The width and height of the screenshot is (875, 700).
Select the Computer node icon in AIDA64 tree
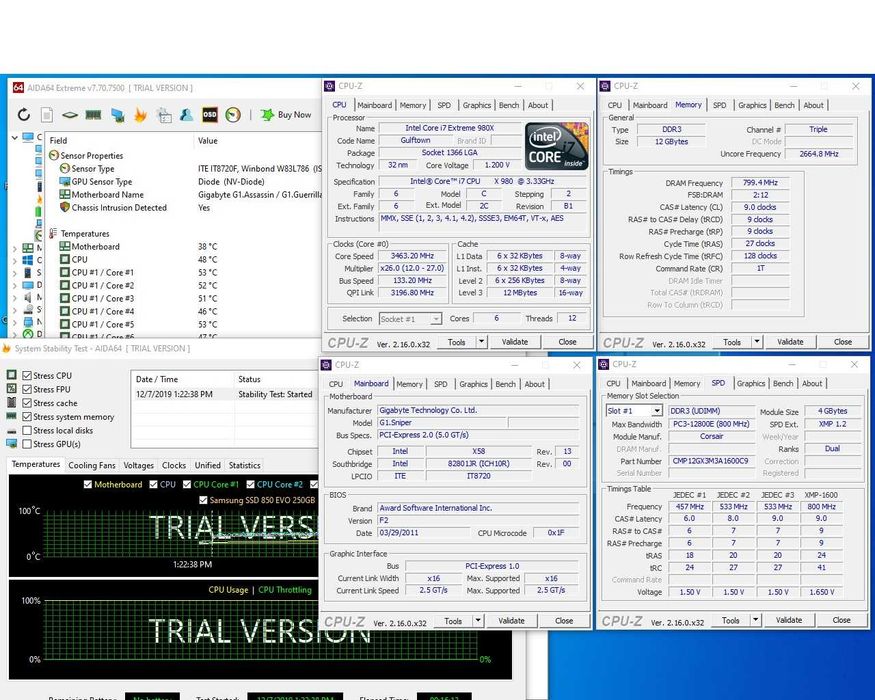click(28, 137)
